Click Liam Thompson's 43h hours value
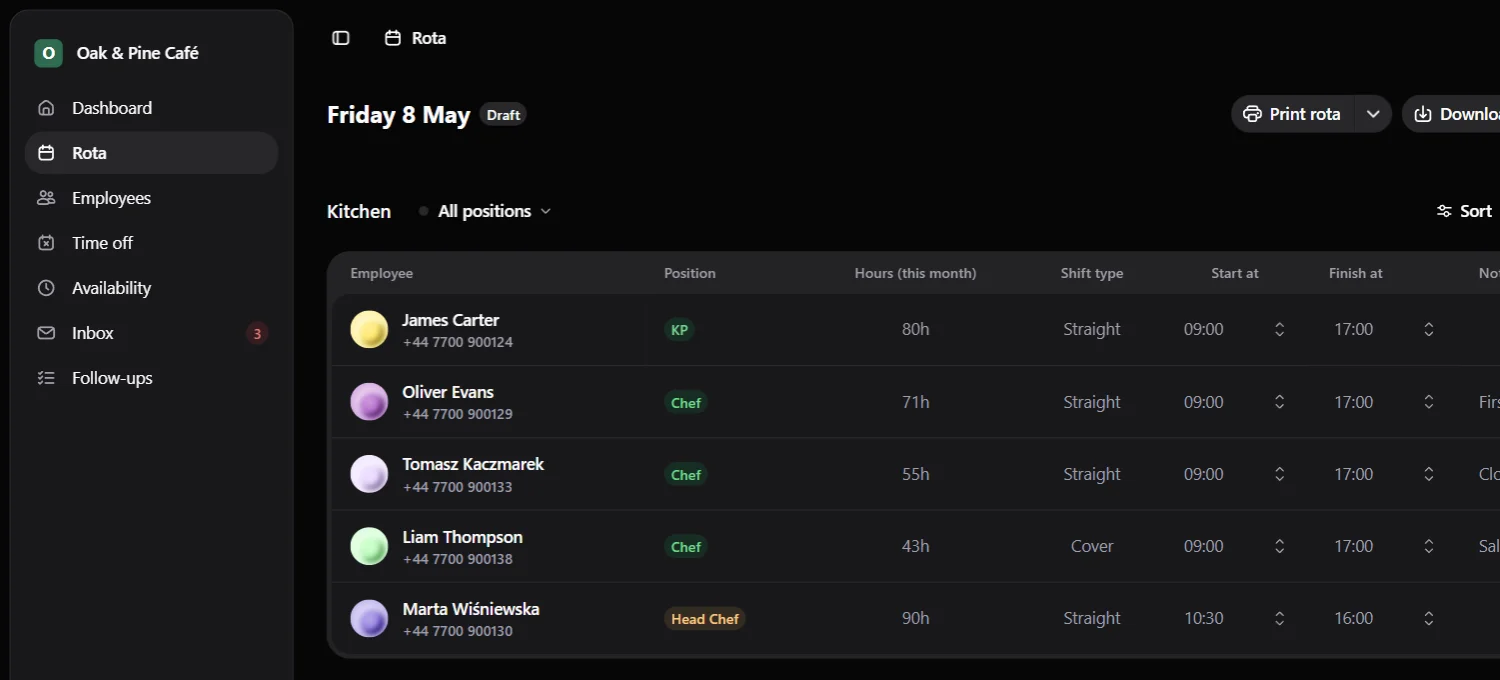1500x680 pixels. coord(916,546)
